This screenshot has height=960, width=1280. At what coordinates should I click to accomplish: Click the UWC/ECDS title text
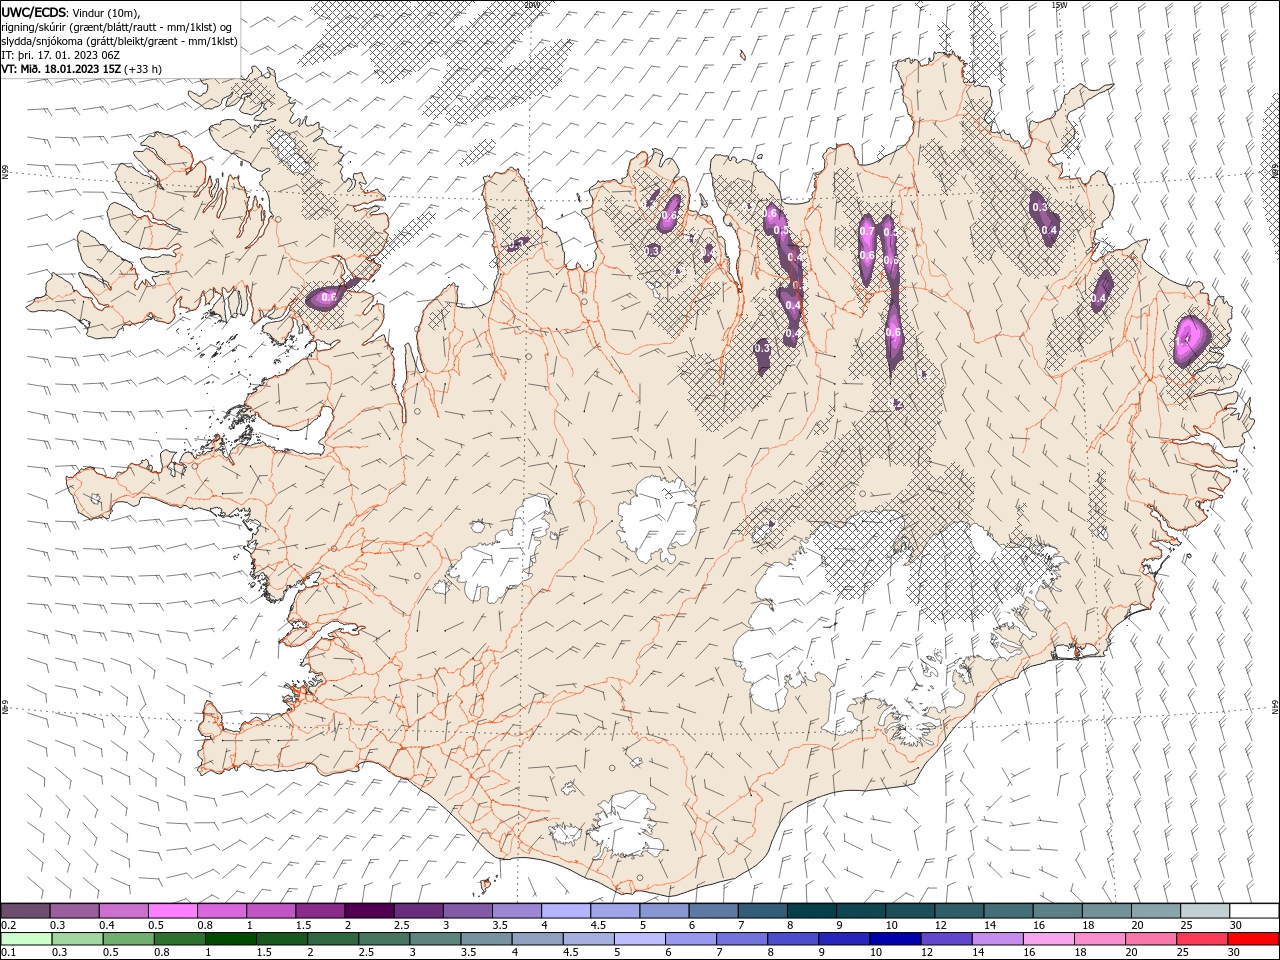pyautogui.click(x=34, y=12)
